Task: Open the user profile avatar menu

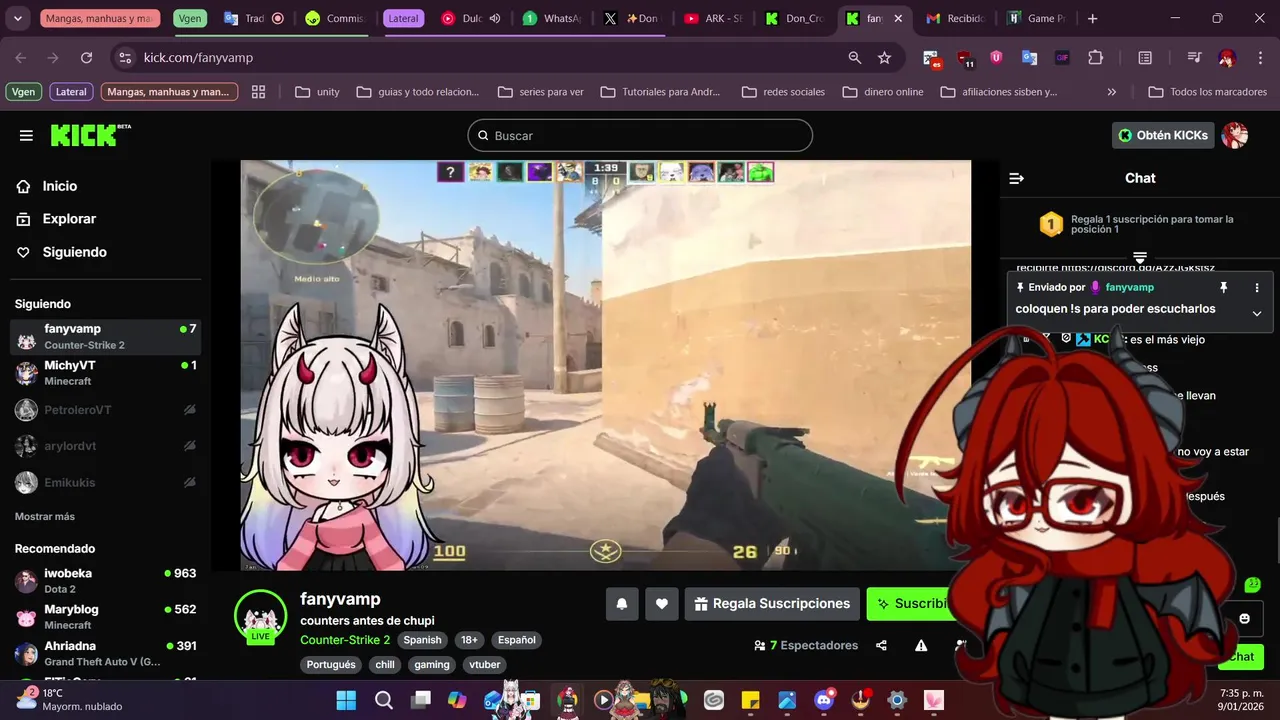Action: (1235, 135)
